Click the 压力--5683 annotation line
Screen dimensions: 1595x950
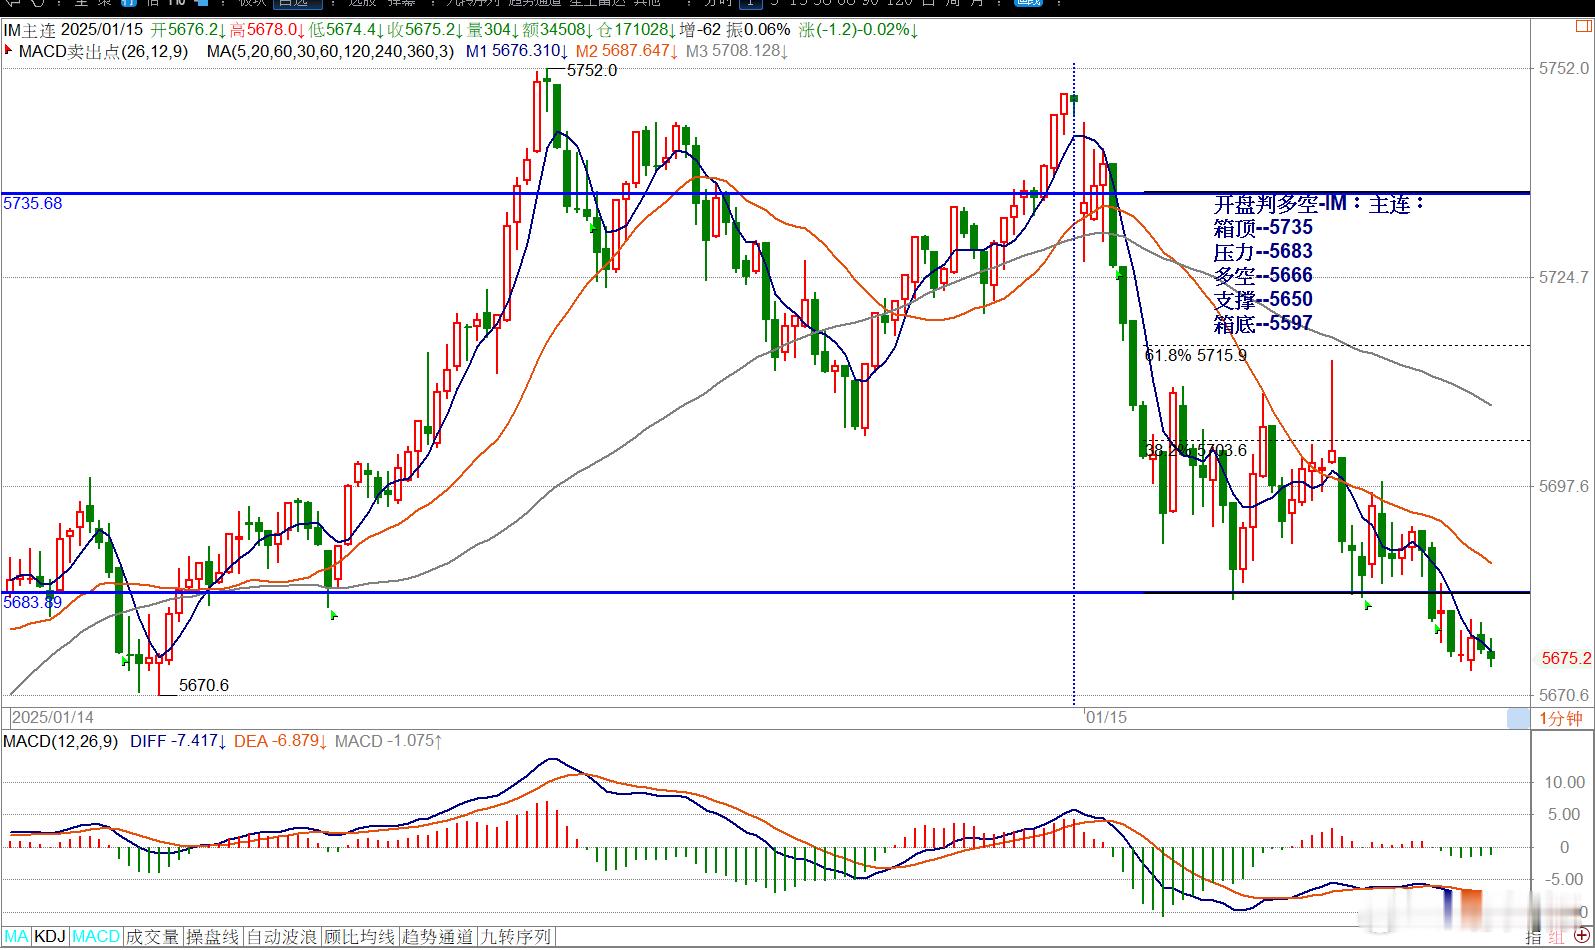click(1263, 252)
